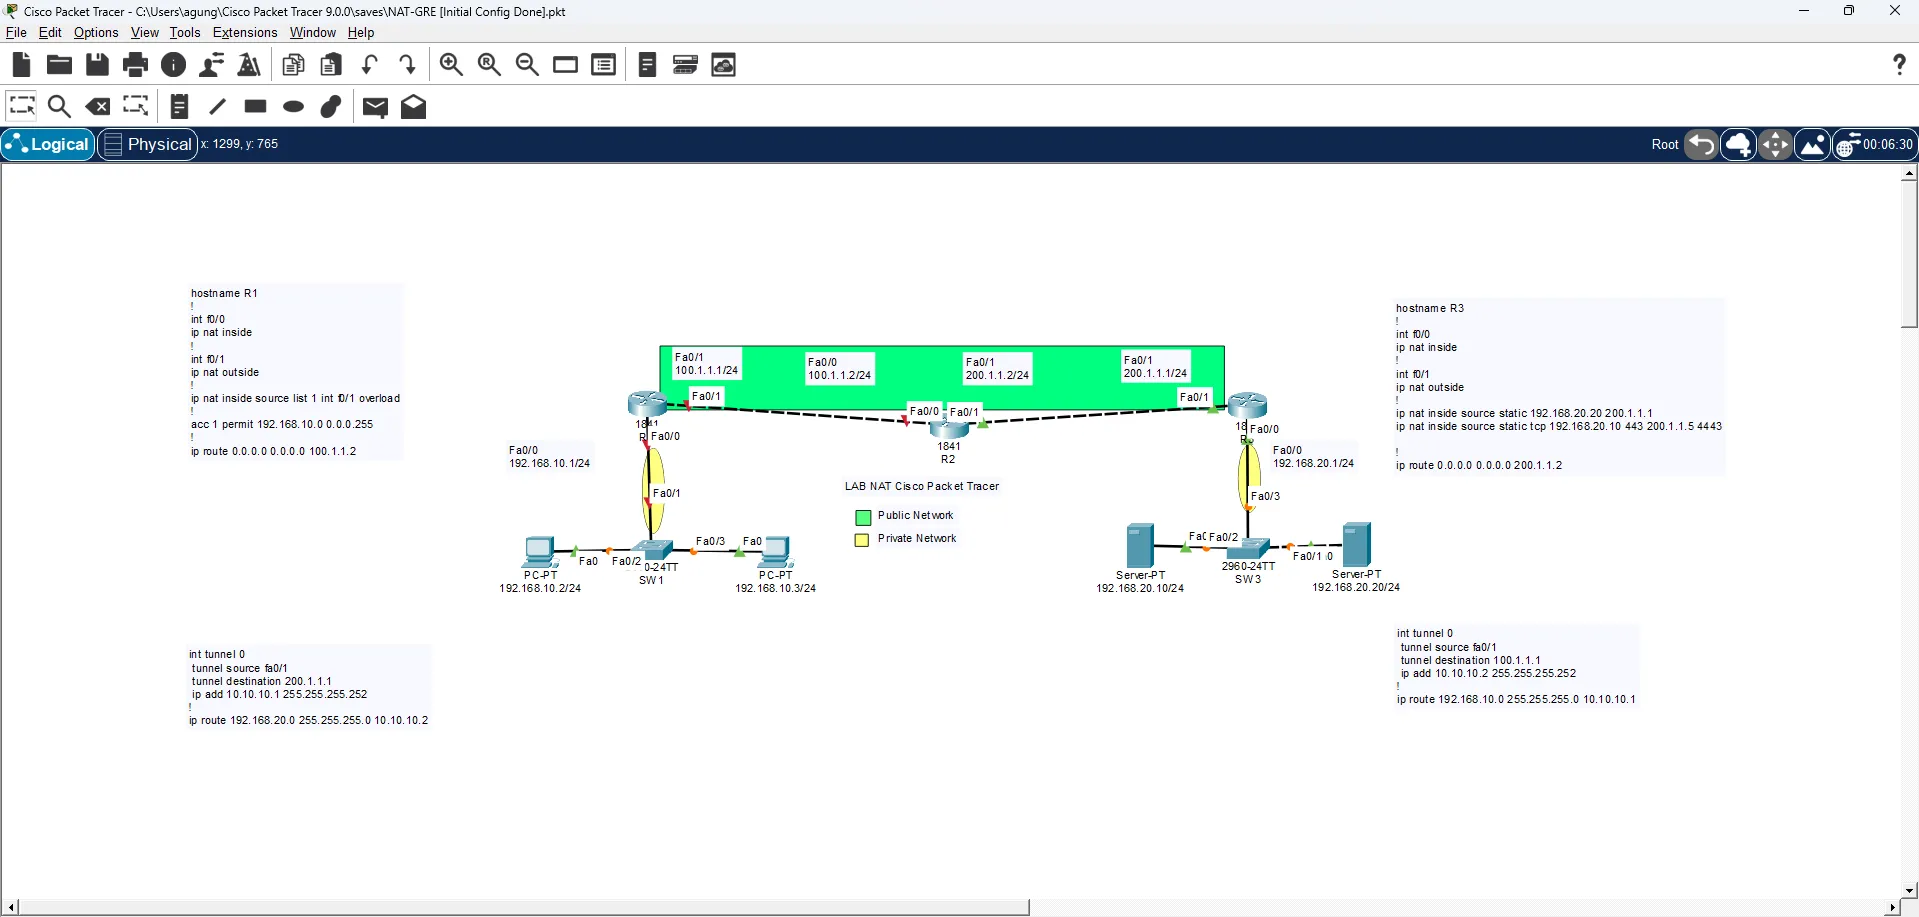Open the File menu
The image size is (1919, 917).
pos(16,33)
